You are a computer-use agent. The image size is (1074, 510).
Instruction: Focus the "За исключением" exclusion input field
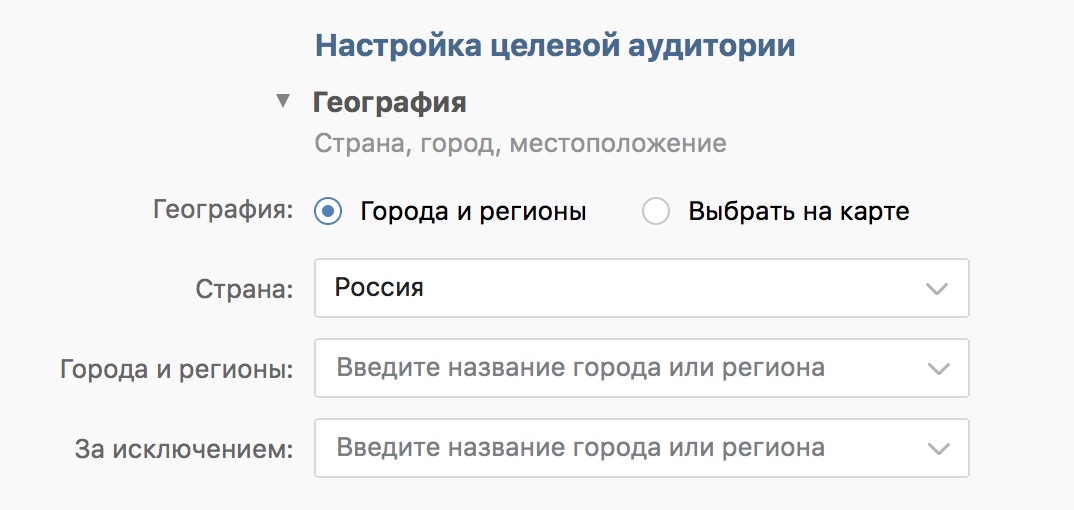(x=620, y=448)
